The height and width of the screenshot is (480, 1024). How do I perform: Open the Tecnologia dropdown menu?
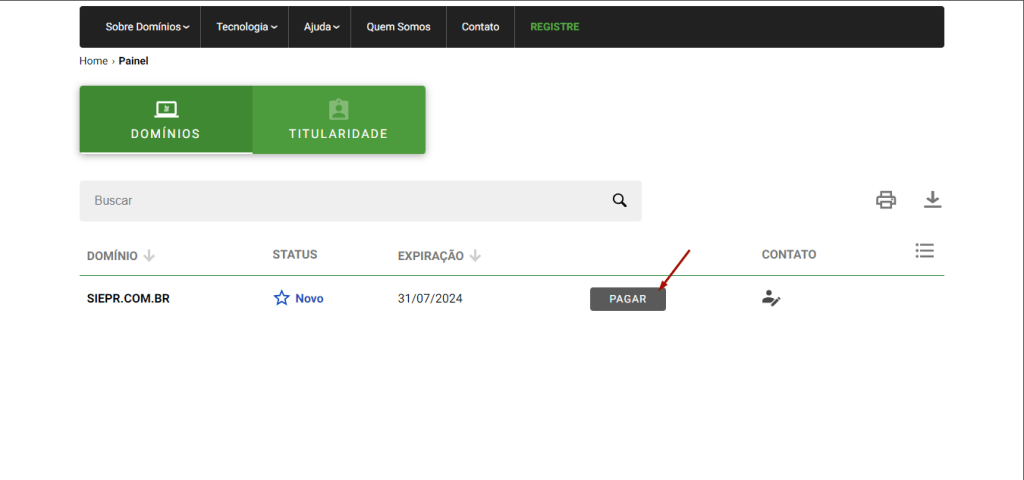[x=246, y=27]
